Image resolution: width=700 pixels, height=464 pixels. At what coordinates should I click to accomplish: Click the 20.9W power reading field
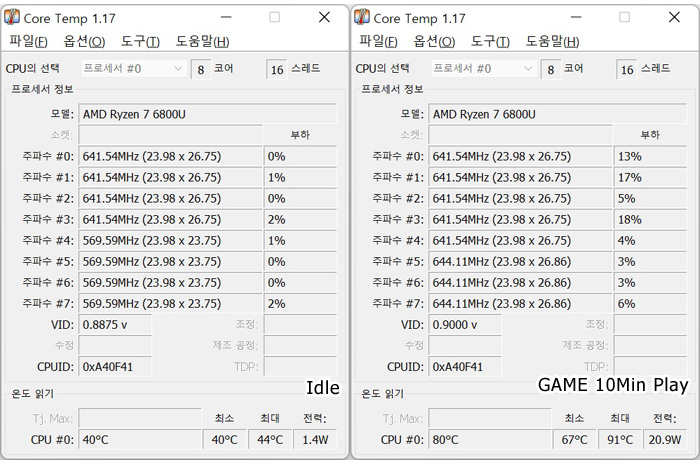[665, 439]
